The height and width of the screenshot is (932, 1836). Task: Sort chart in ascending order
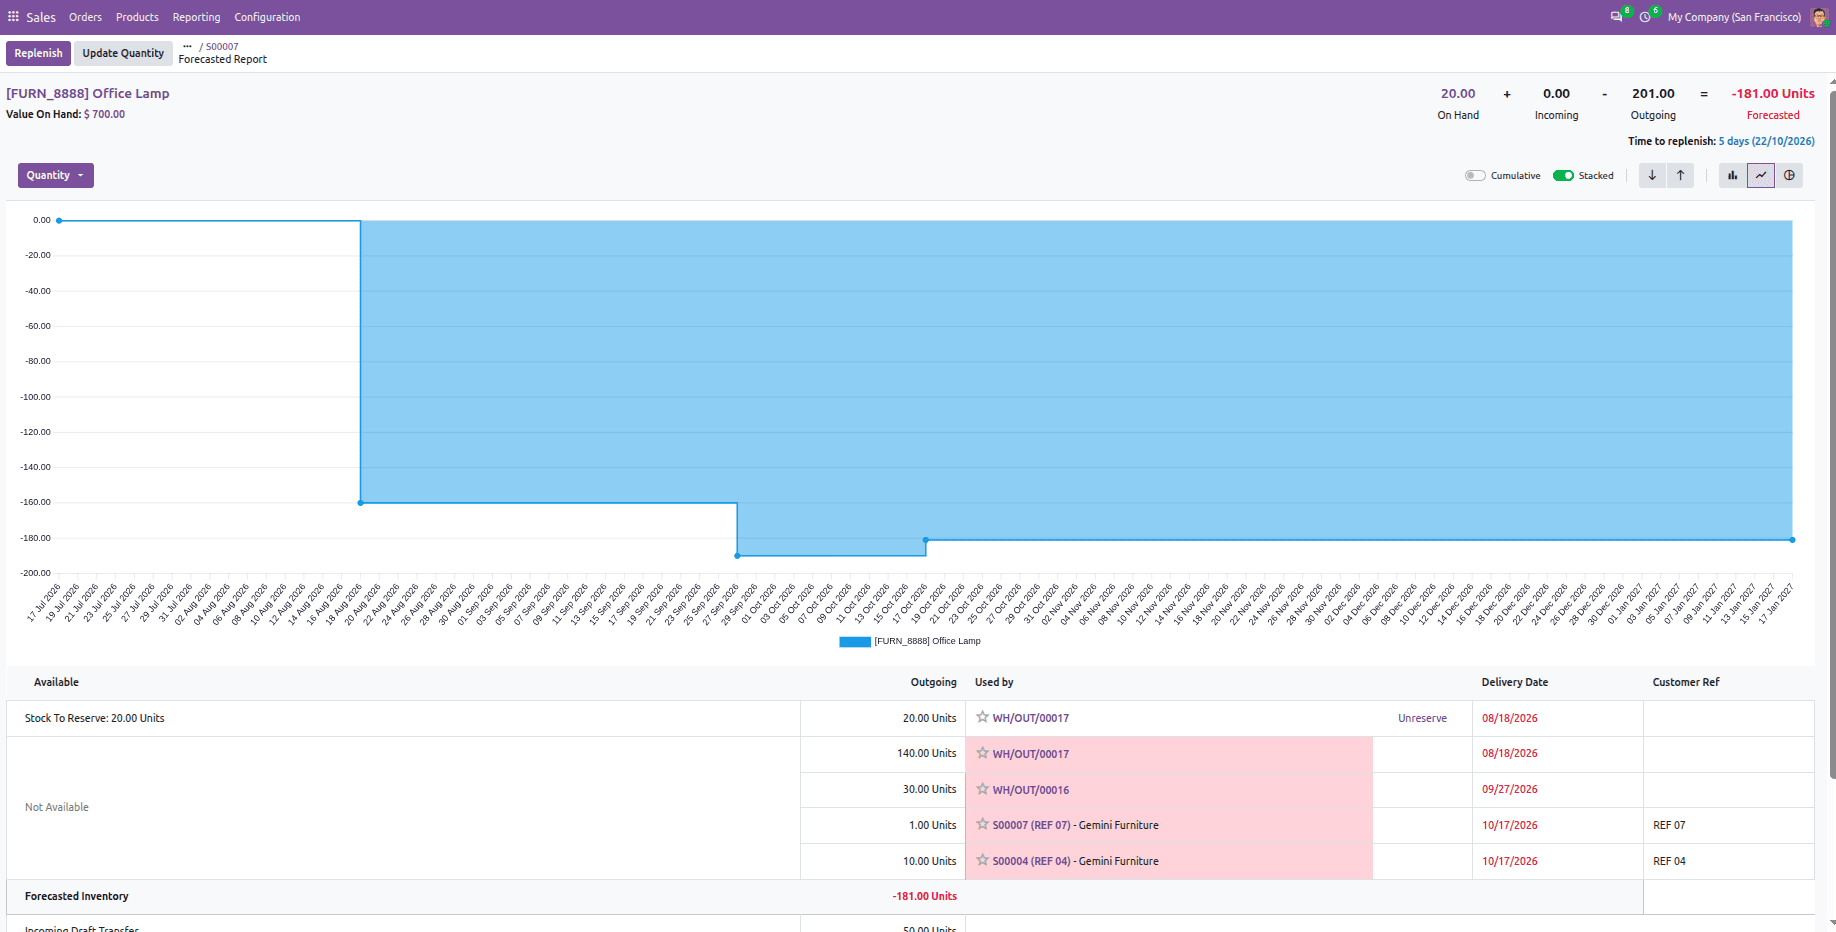(x=1680, y=175)
